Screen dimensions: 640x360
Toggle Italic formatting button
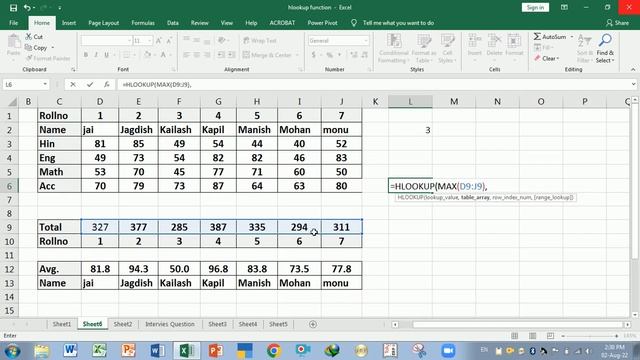point(96,55)
